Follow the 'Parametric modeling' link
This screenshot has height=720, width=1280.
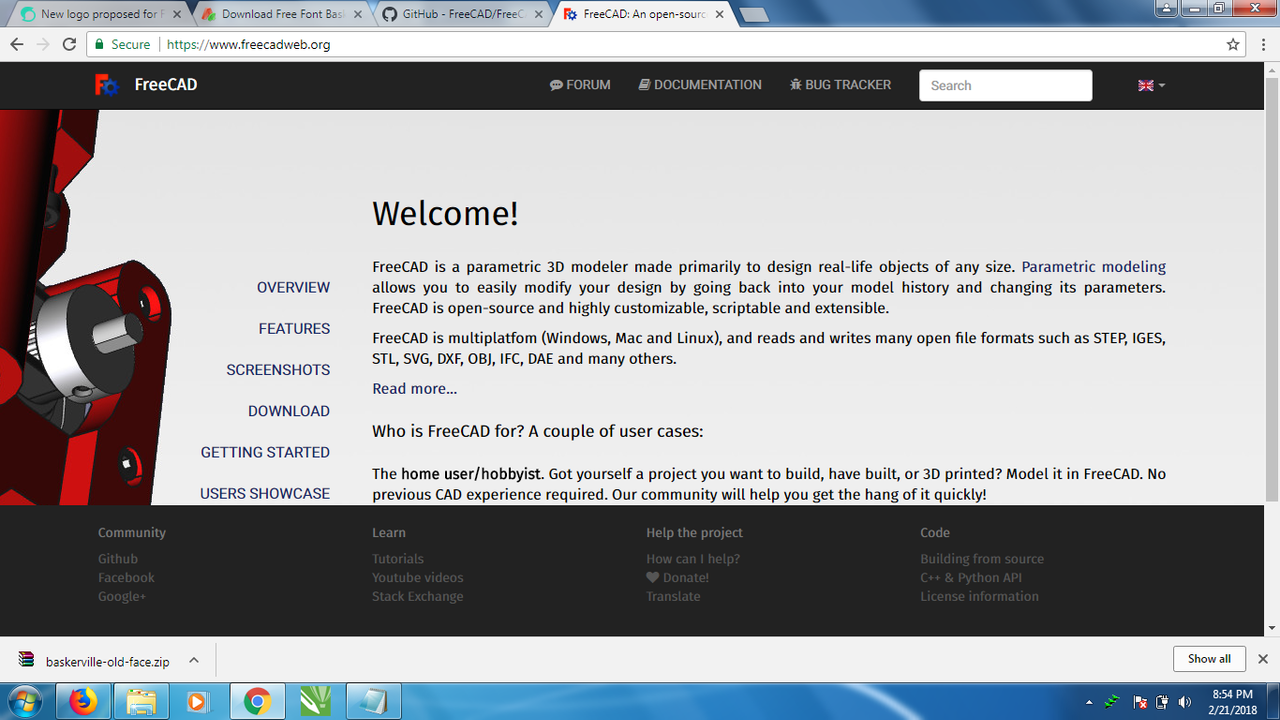pyautogui.click(x=1094, y=267)
